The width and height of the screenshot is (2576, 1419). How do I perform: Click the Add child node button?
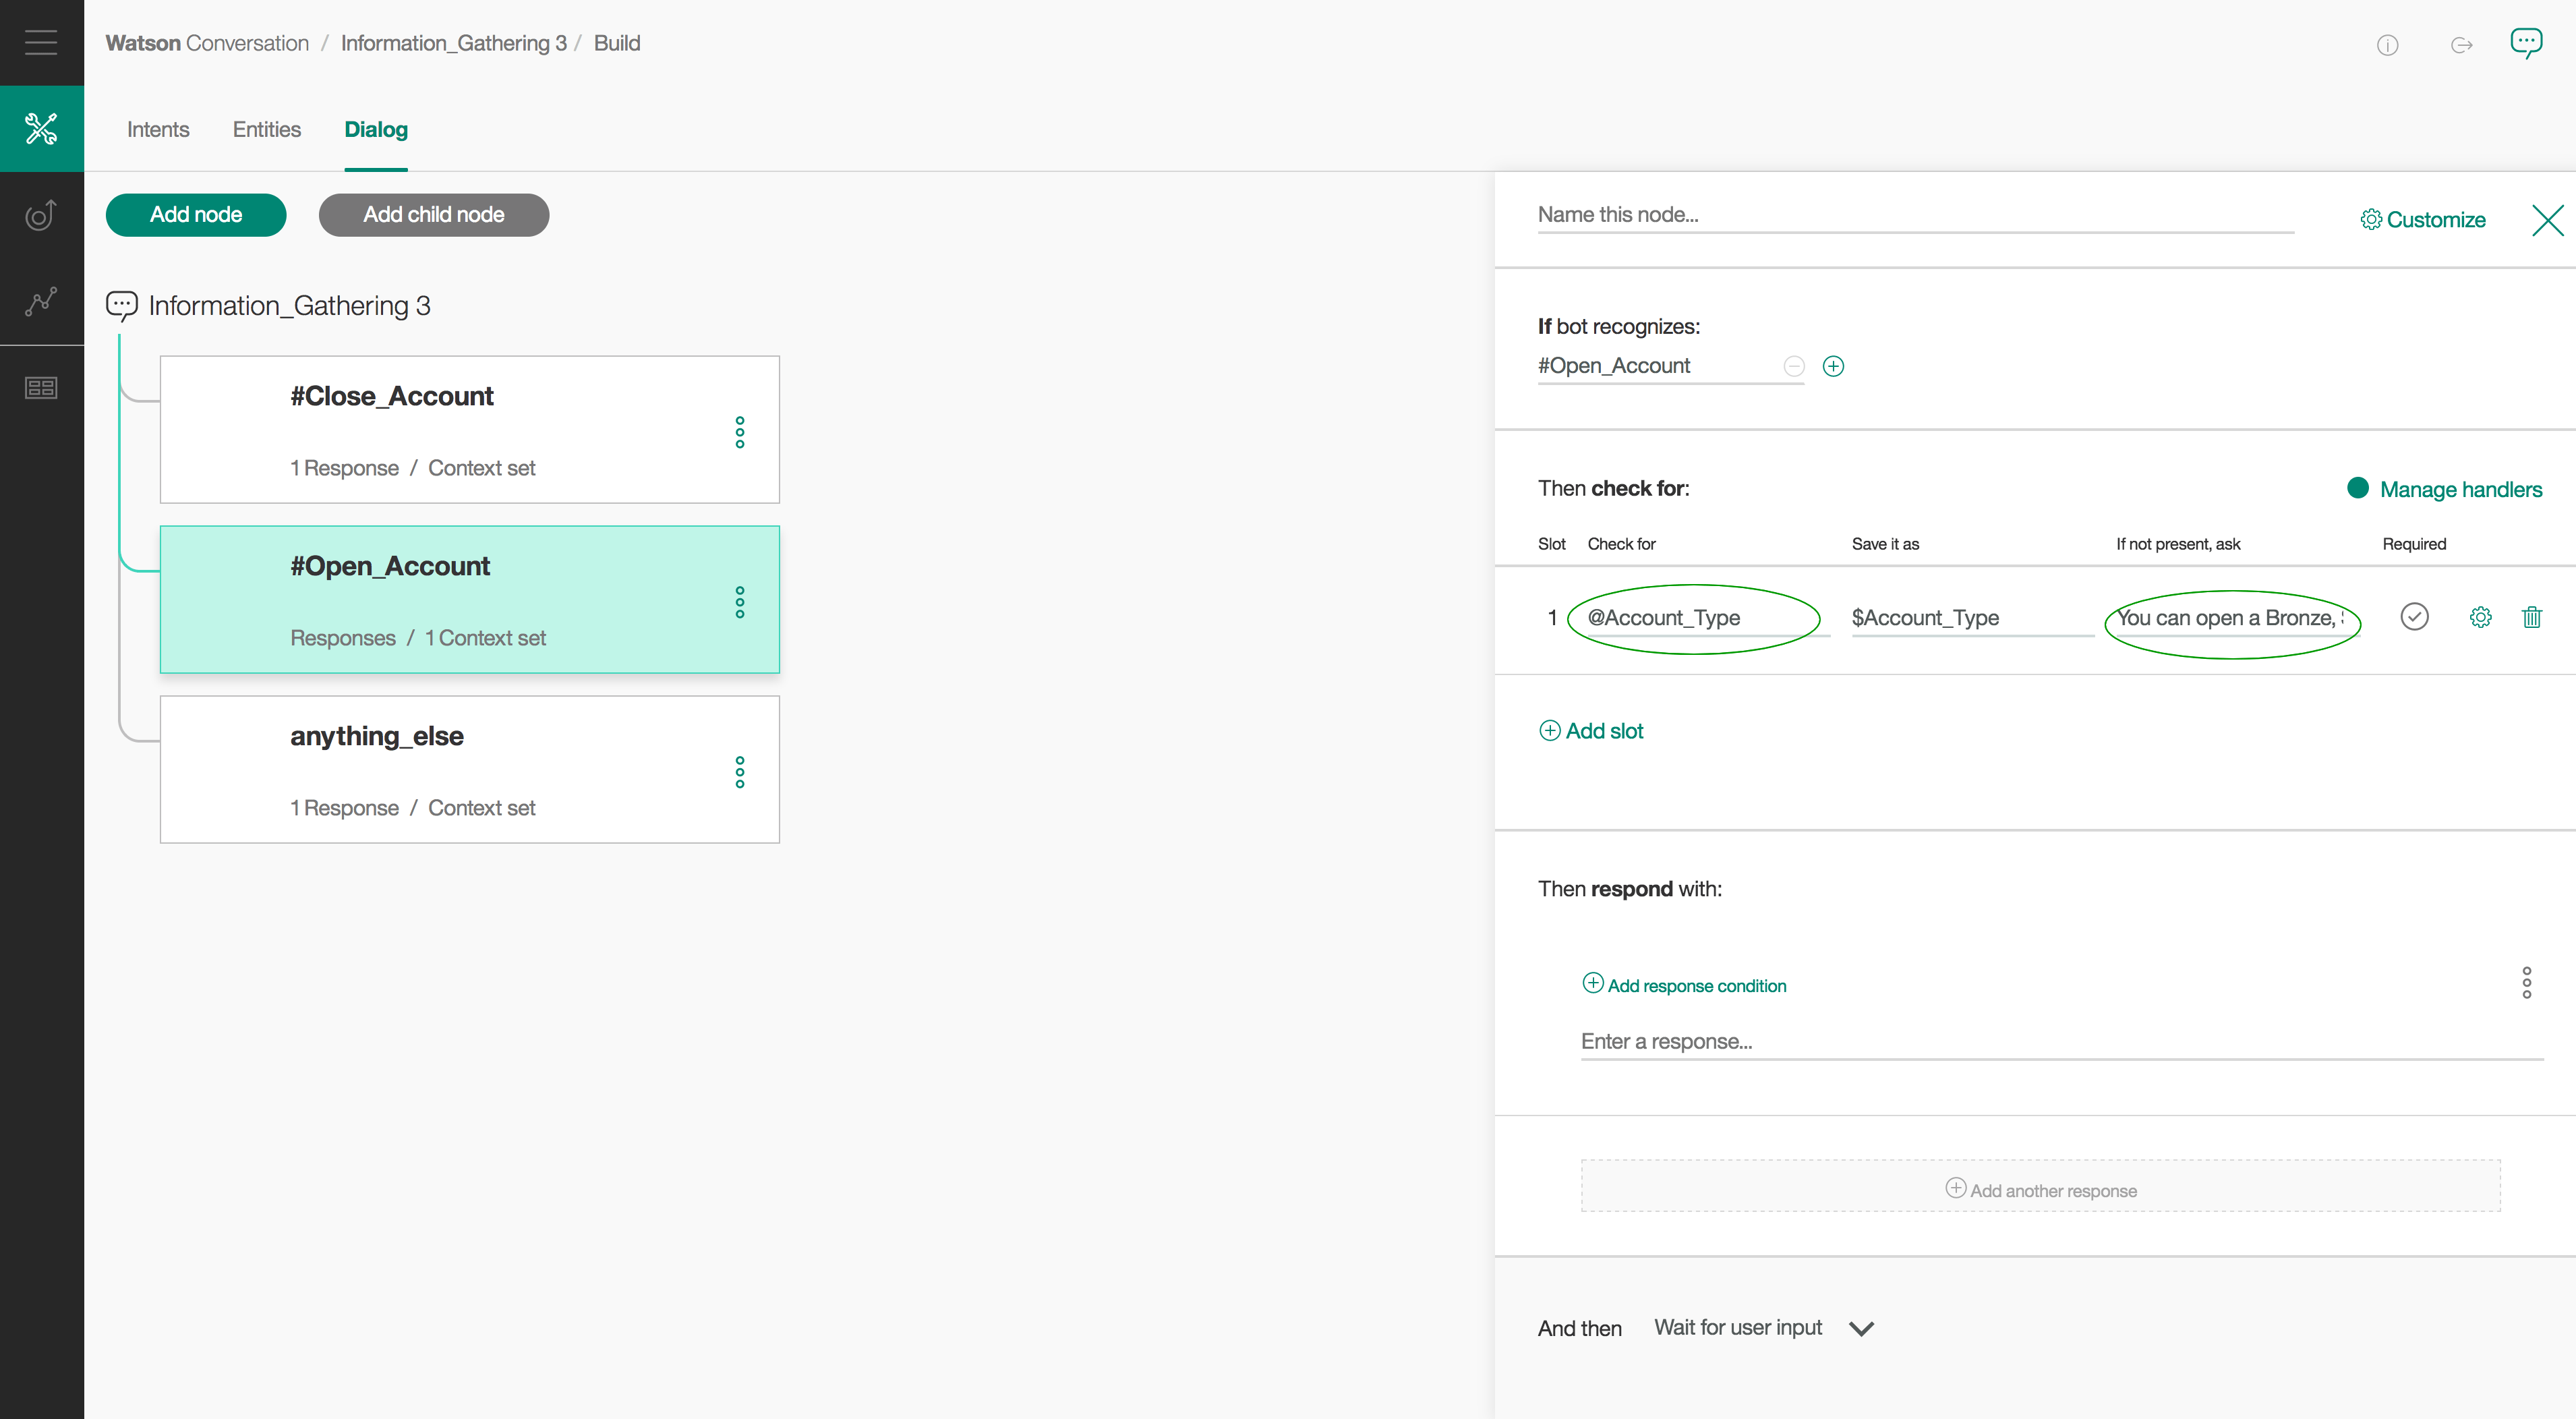tap(433, 214)
